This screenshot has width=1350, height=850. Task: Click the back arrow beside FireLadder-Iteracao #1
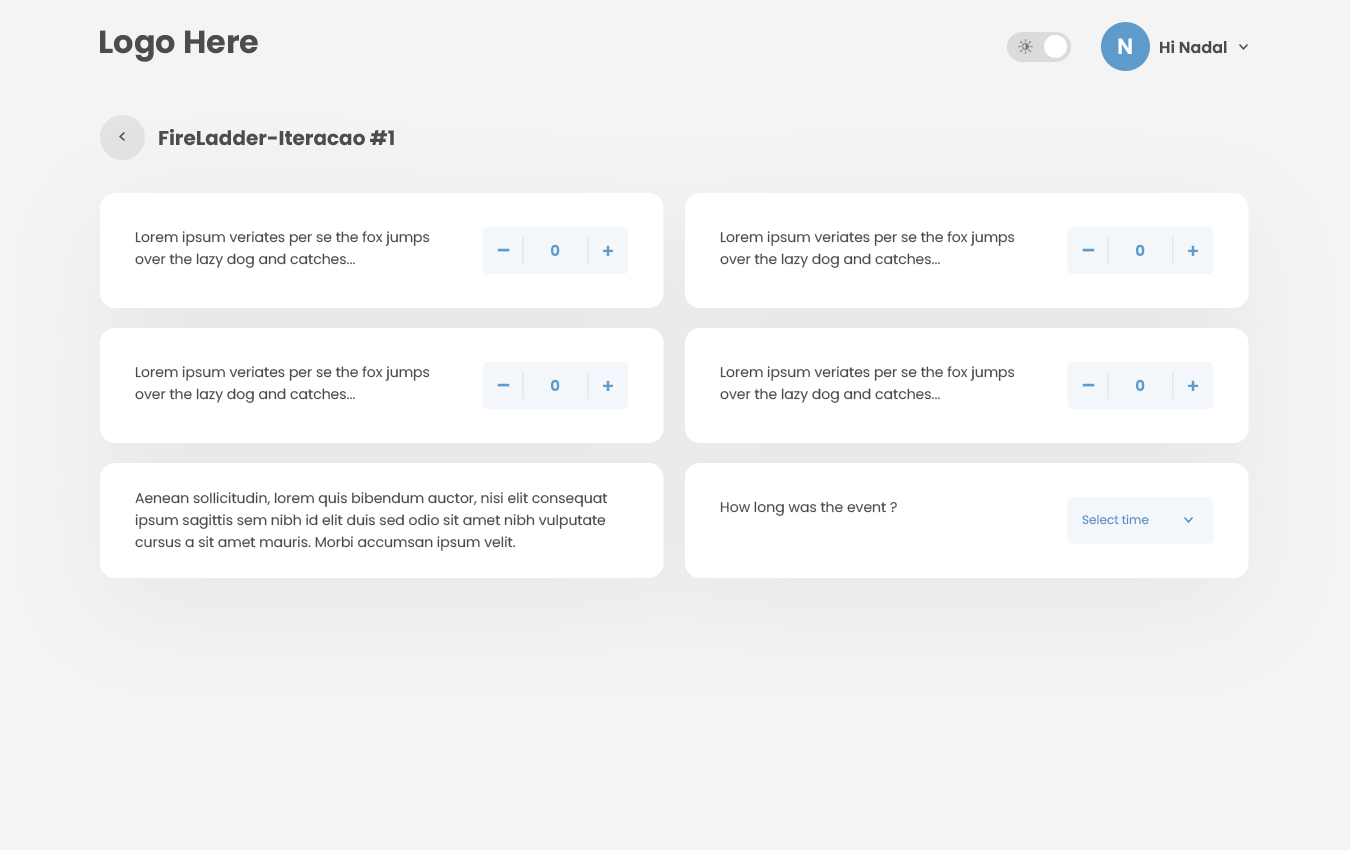(122, 137)
